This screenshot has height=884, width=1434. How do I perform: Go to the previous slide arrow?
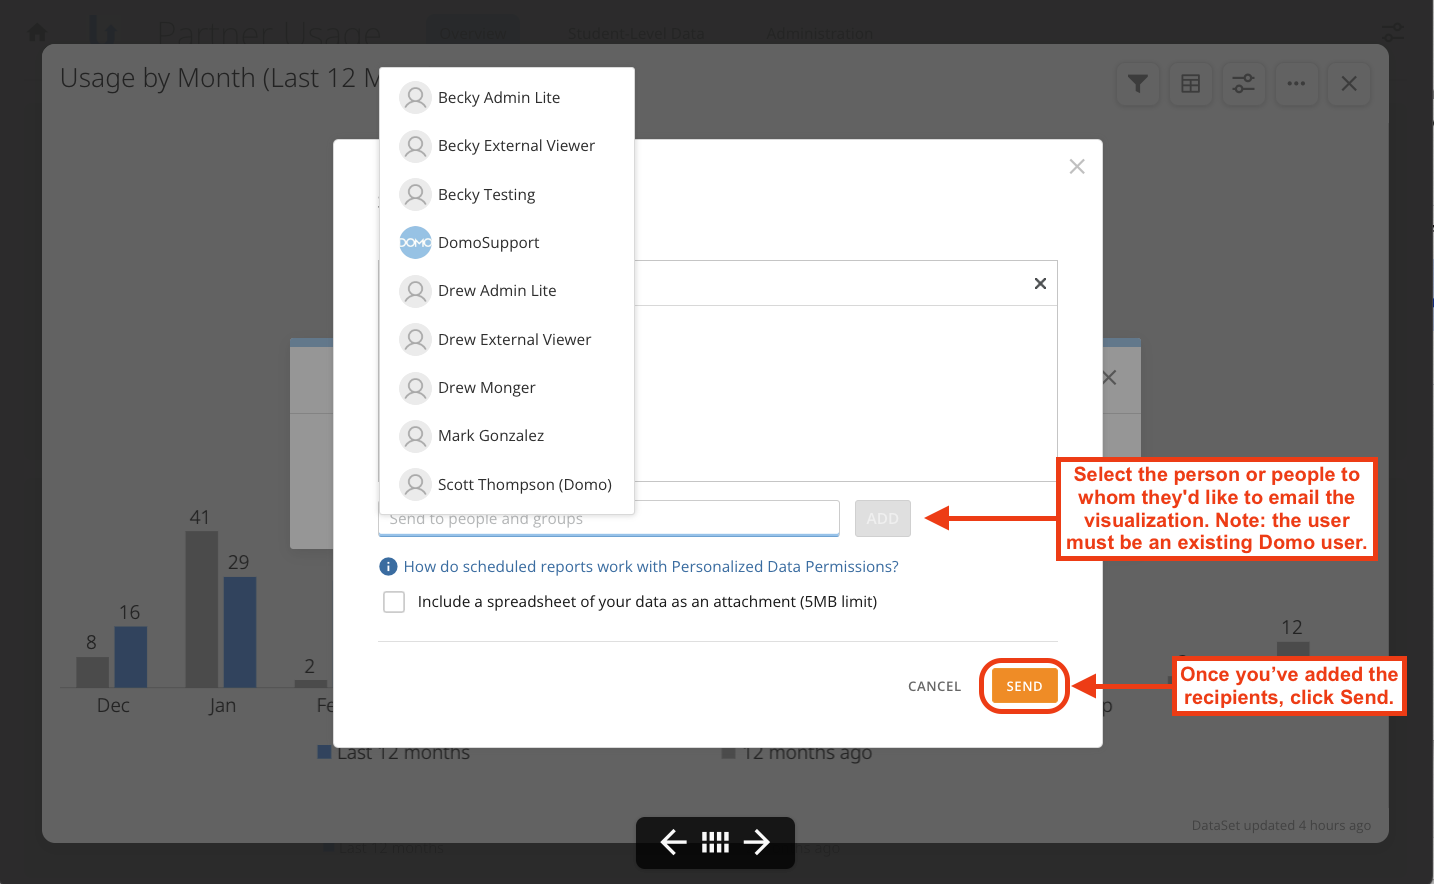(x=673, y=842)
